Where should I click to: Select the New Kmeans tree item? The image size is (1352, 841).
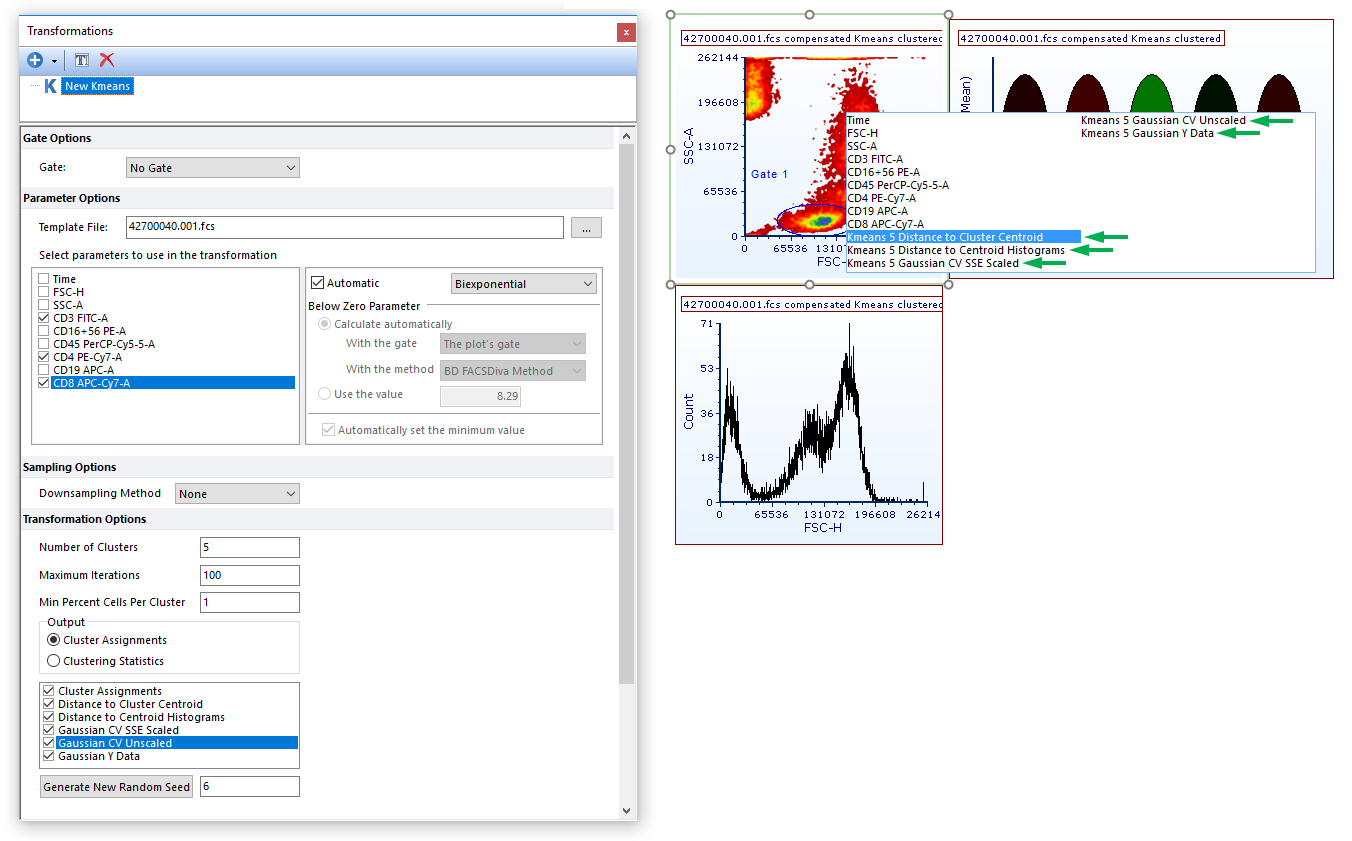[x=97, y=86]
